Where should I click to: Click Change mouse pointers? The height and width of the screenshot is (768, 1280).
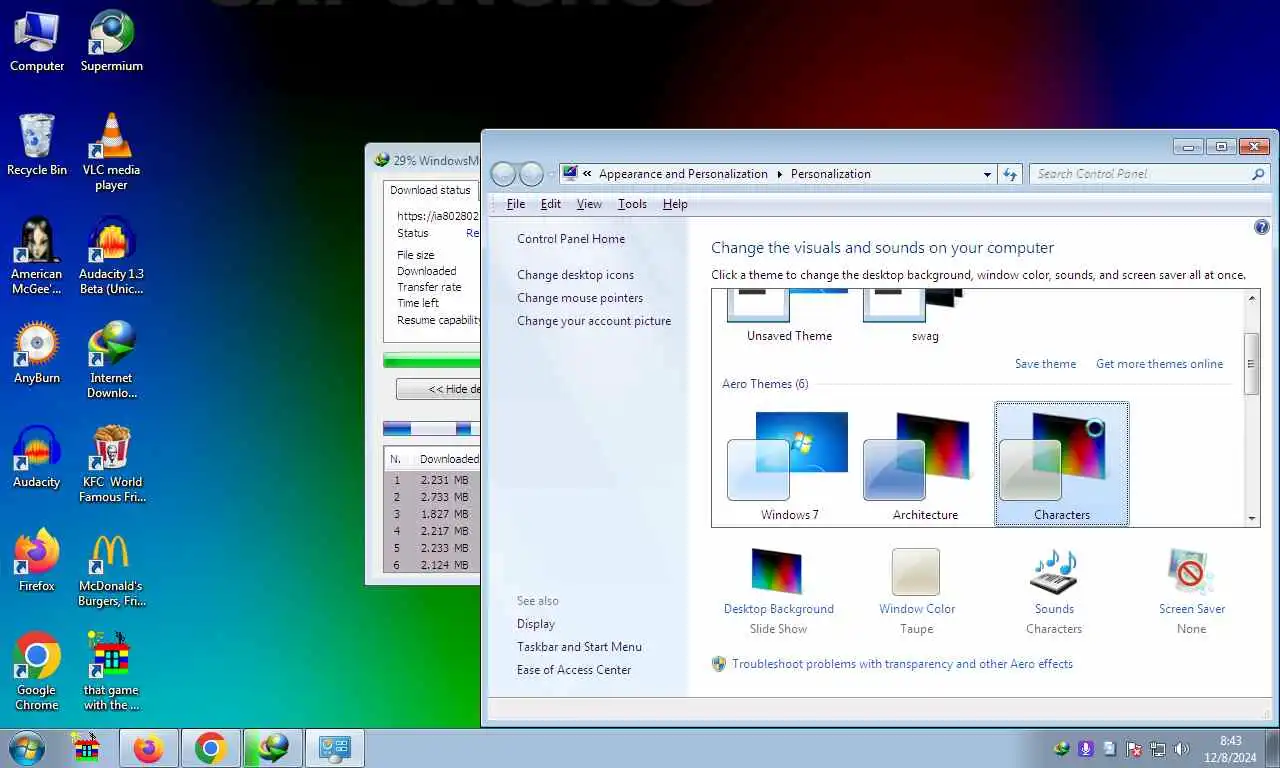coord(580,298)
